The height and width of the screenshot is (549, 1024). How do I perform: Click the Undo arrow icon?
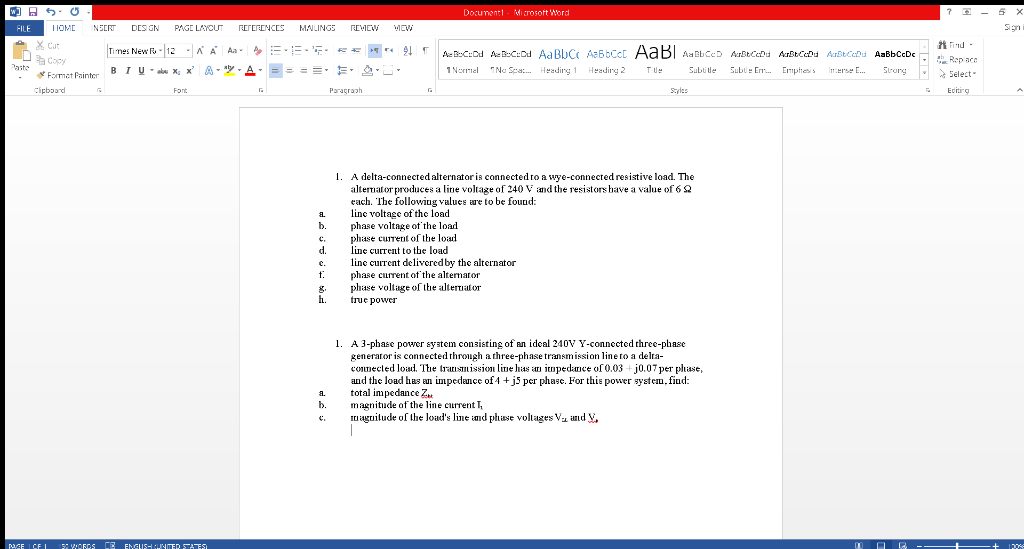click(x=51, y=12)
